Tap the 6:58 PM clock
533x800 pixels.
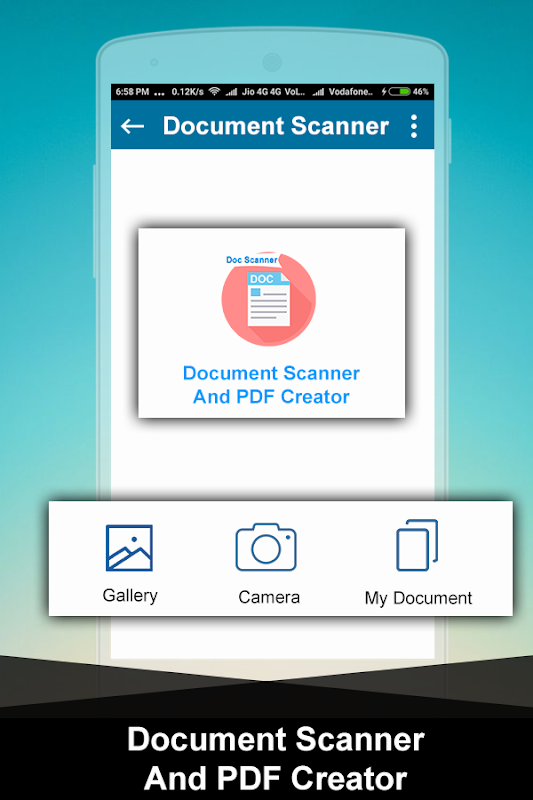click(x=132, y=92)
